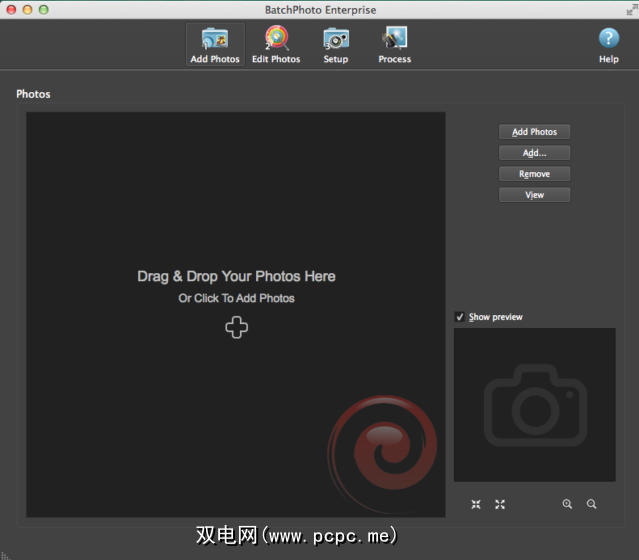Minimize window with the yellow button

[27, 9]
